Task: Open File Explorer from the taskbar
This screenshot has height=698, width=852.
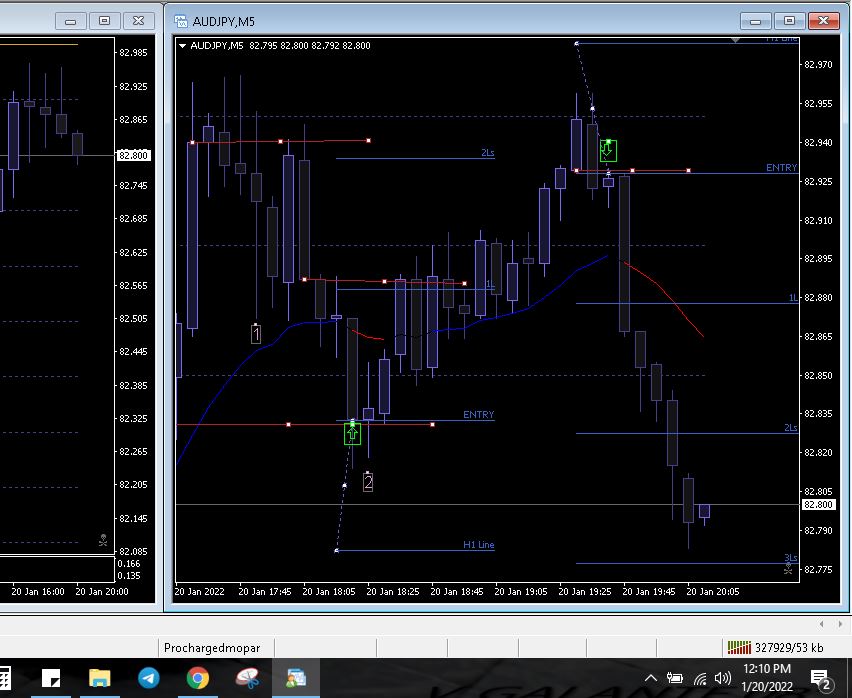Action: pos(100,679)
